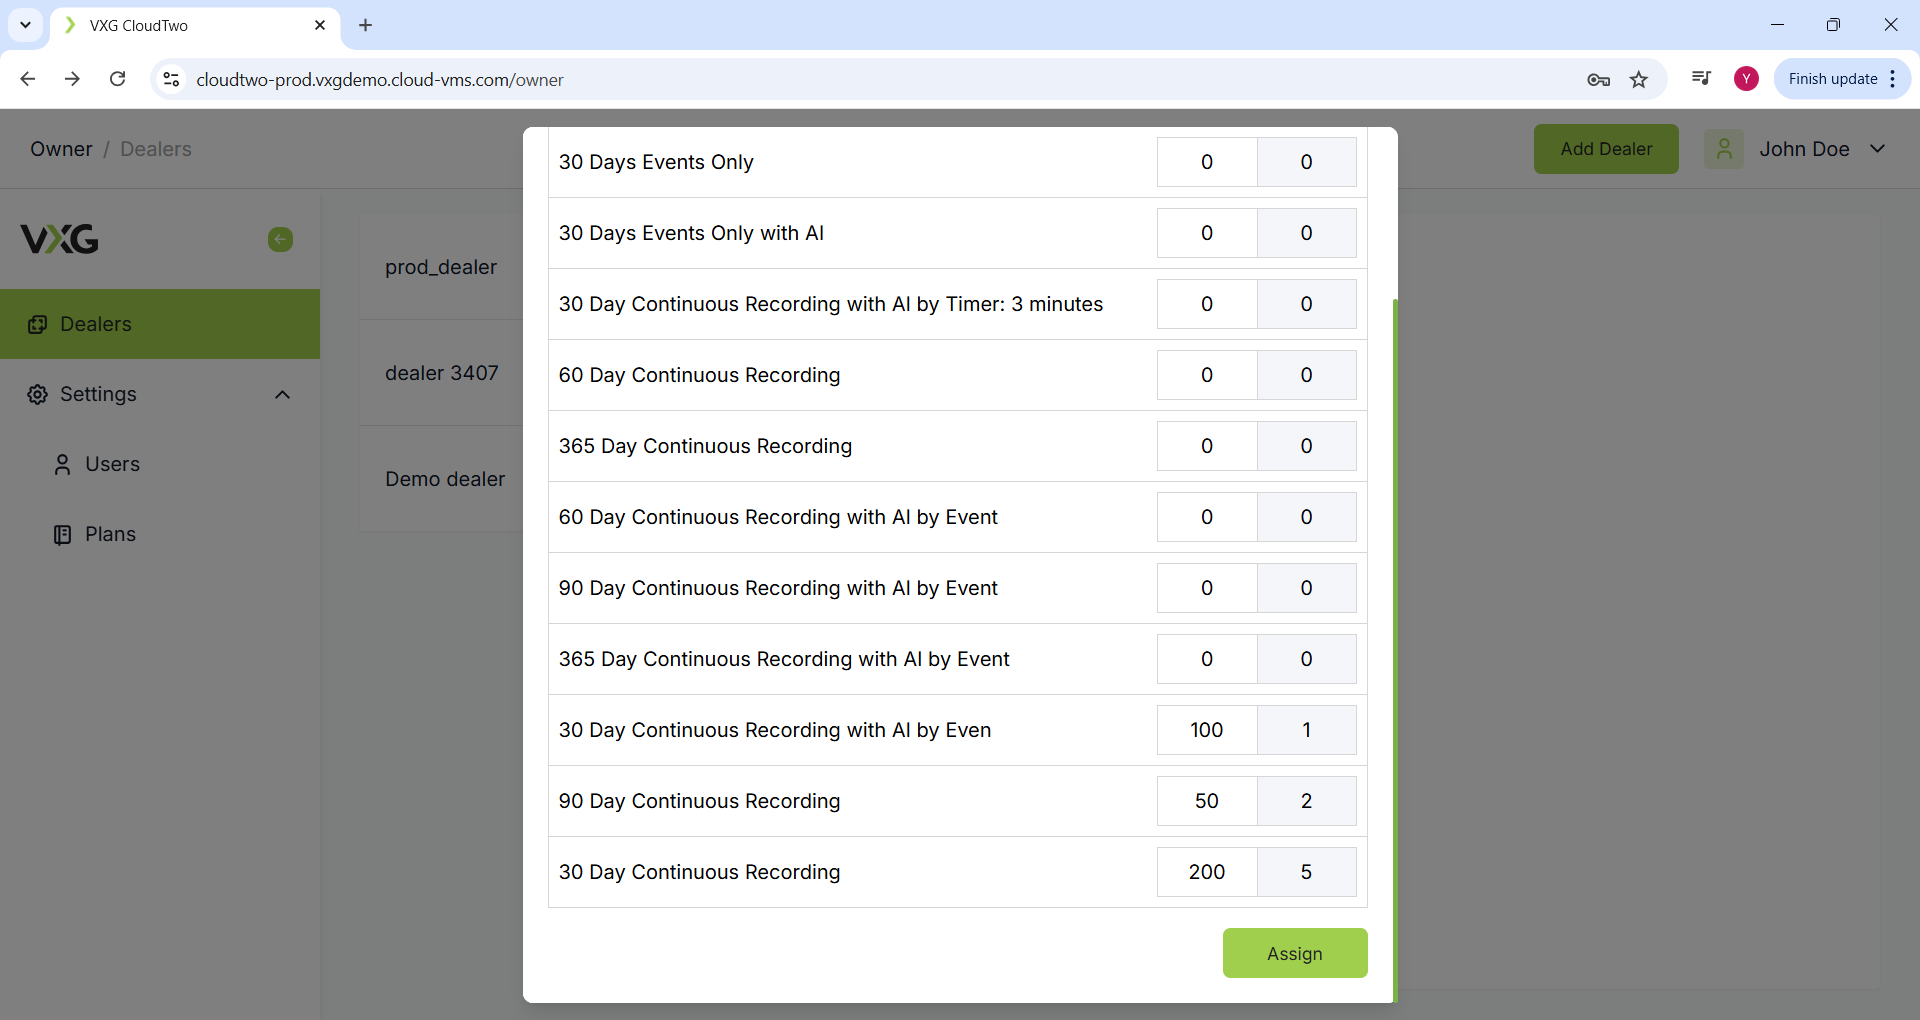Click the browser reload icon
1920x1020 pixels.
pyautogui.click(x=118, y=79)
